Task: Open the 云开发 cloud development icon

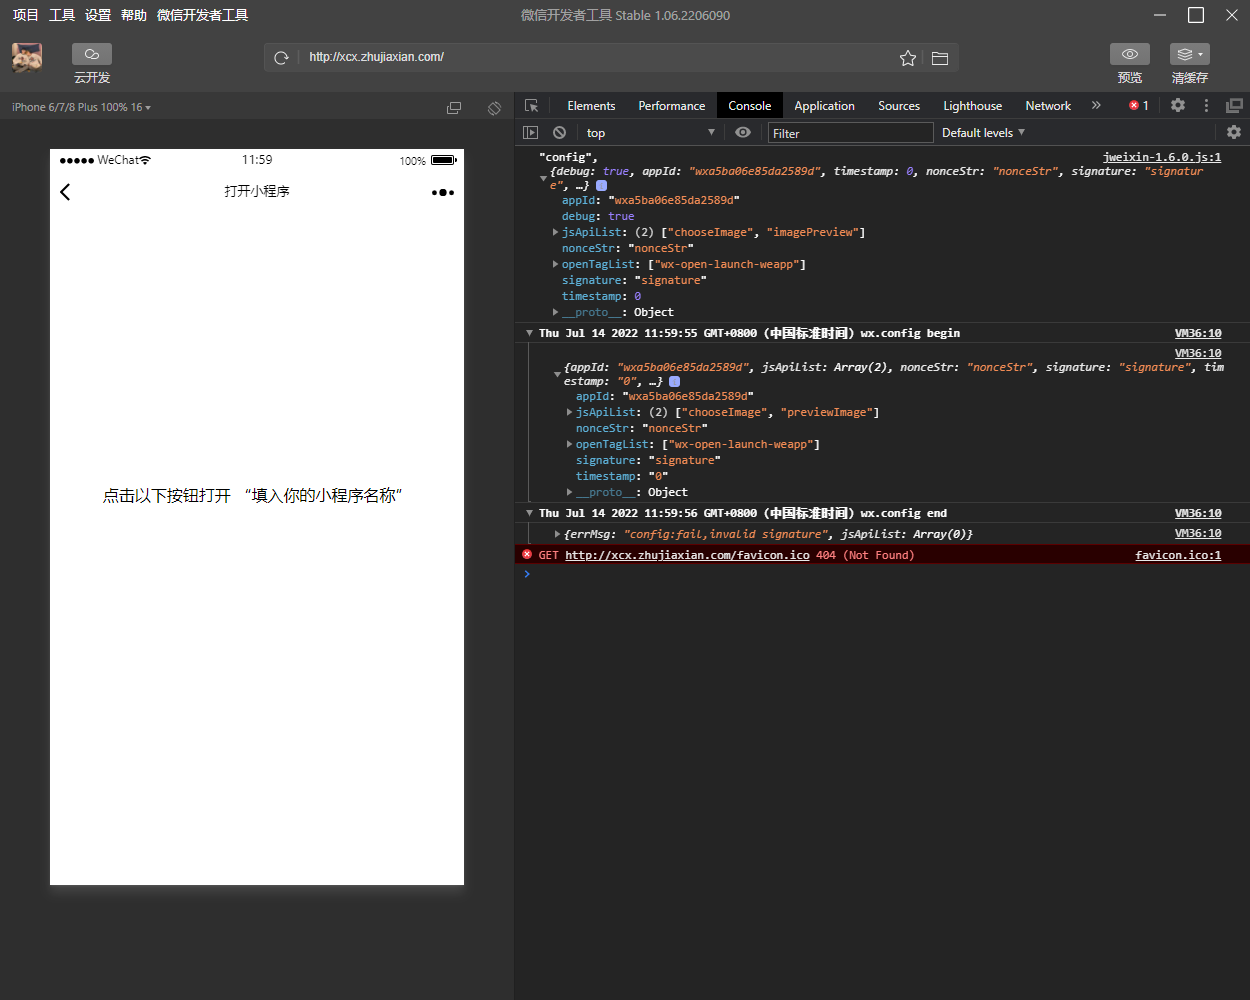Action: click(92, 54)
